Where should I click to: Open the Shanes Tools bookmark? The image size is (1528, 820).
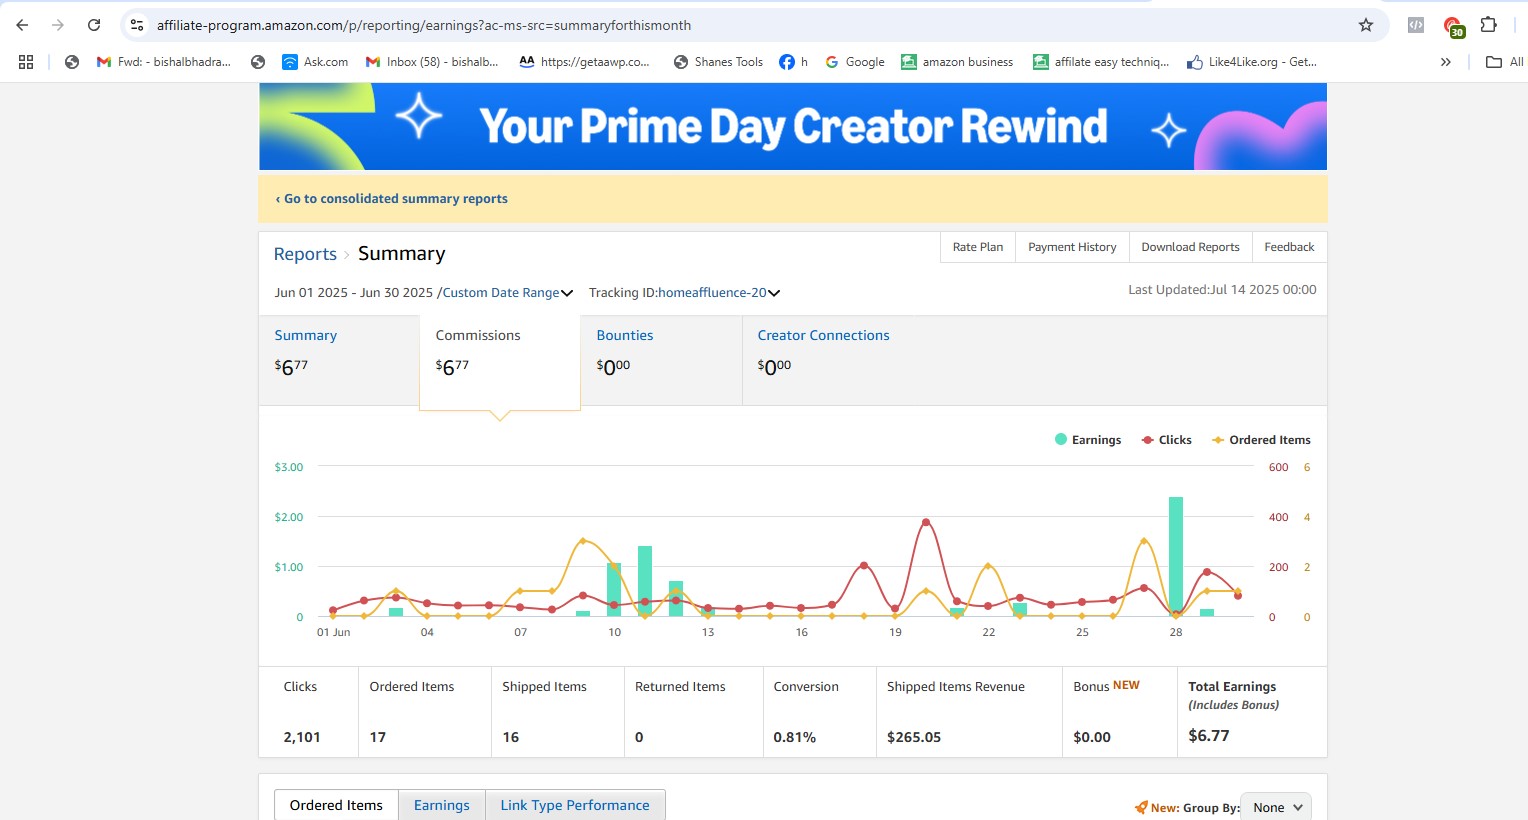pos(718,62)
